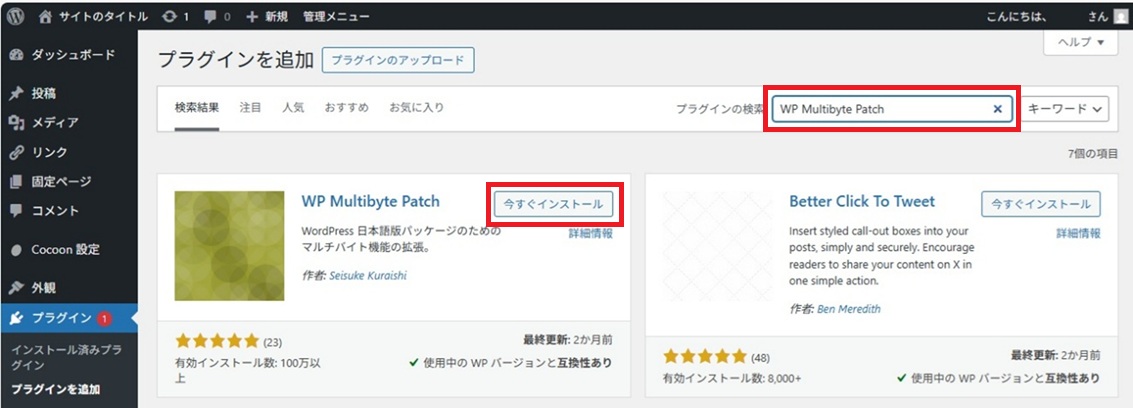
Task: Click the speech bubble icon beside コメント
Action: [x=17, y=211]
